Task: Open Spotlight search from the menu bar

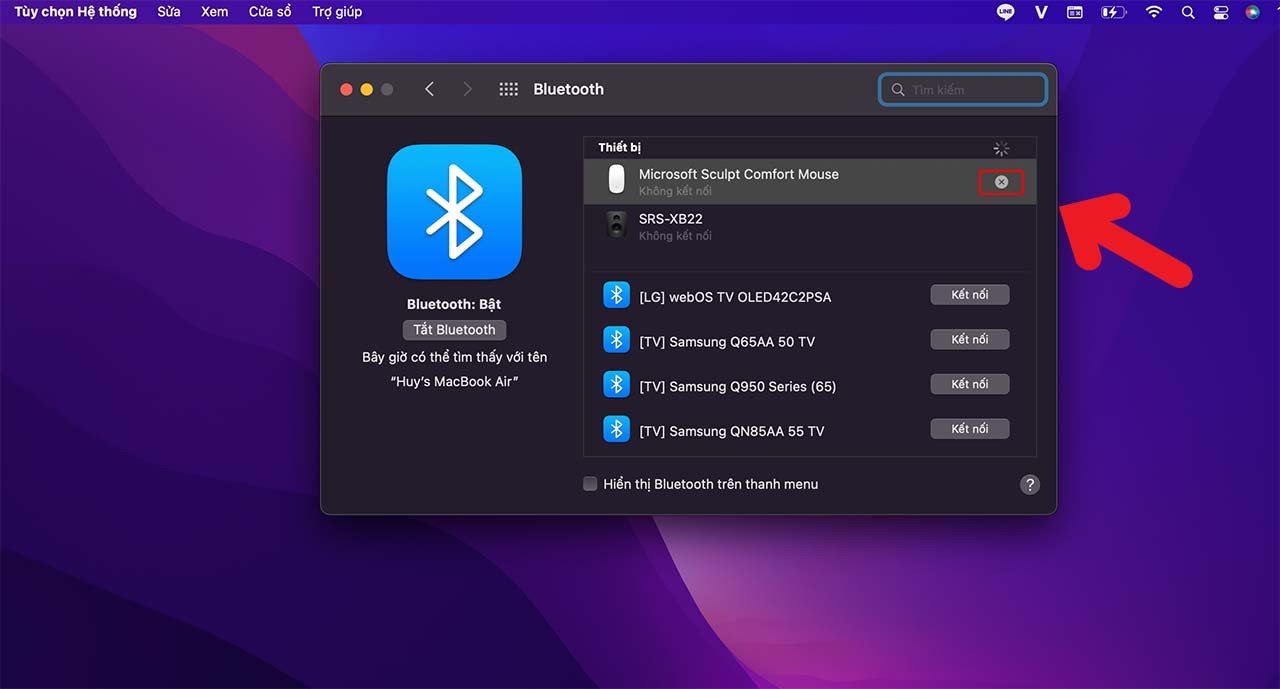Action: pyautogui.click(x=1187, y=12)
